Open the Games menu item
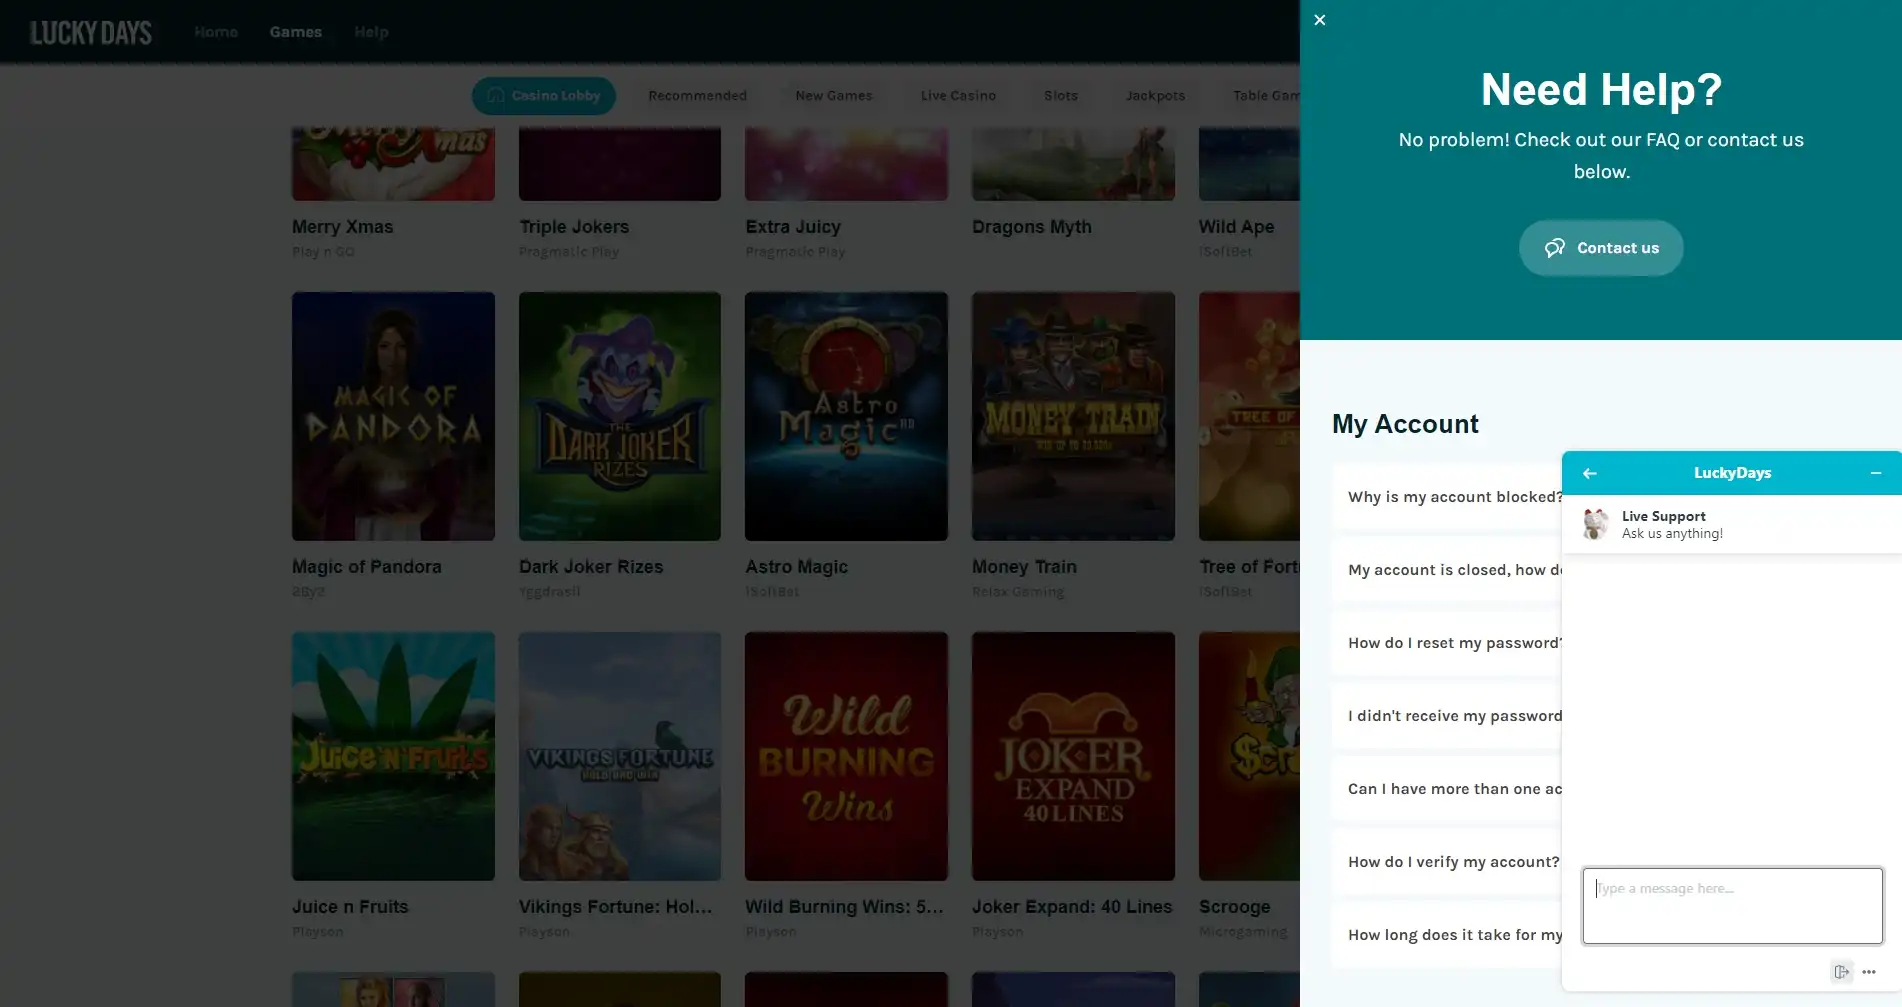This screenshot has width=1902, height=1007. click(x=295, y=32)
